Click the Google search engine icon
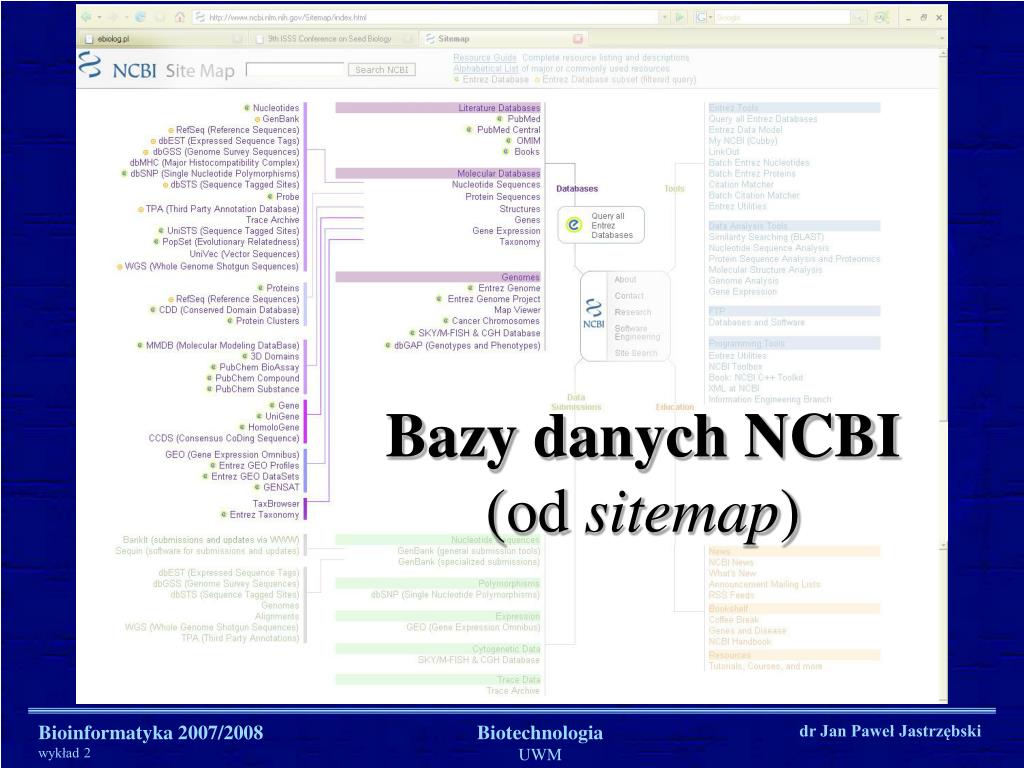This screenshot has height=768, width=1024. pyautogui.click(x=701, y=18)
